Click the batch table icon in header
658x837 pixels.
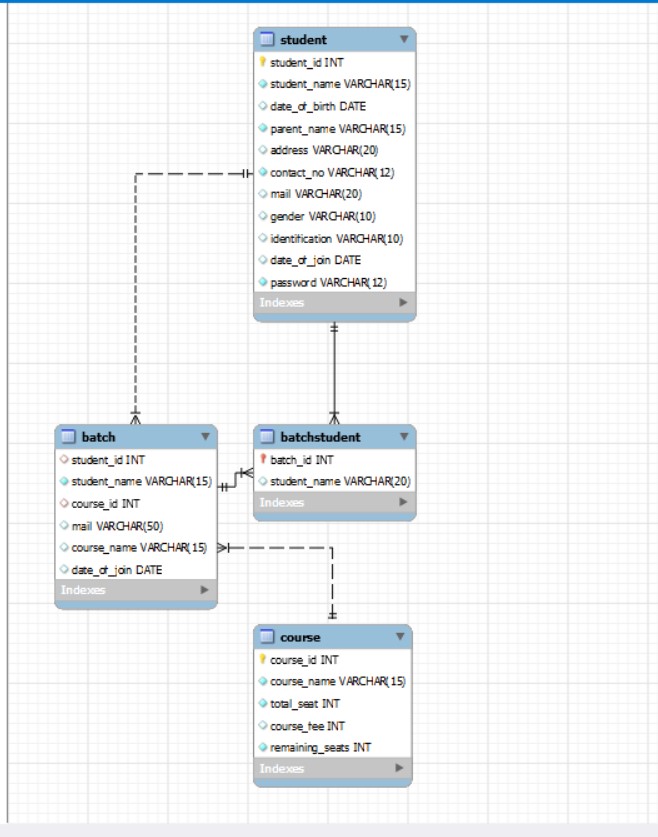pos(68,437)
